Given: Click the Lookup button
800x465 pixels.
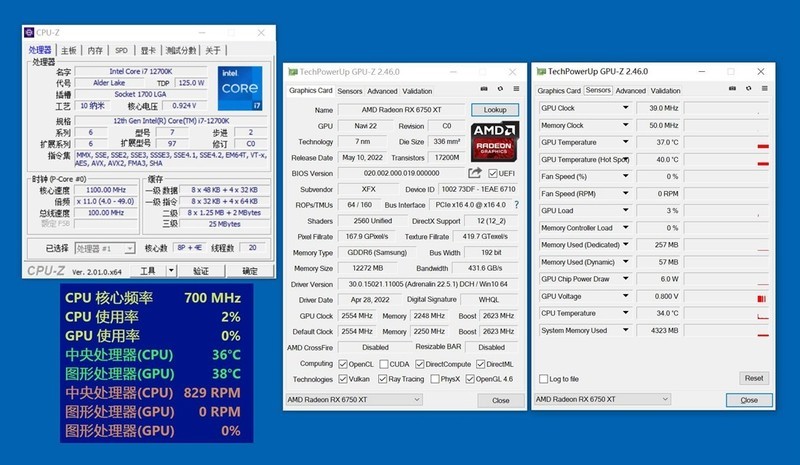Looking at the screenshot, I should pos(495,110).
